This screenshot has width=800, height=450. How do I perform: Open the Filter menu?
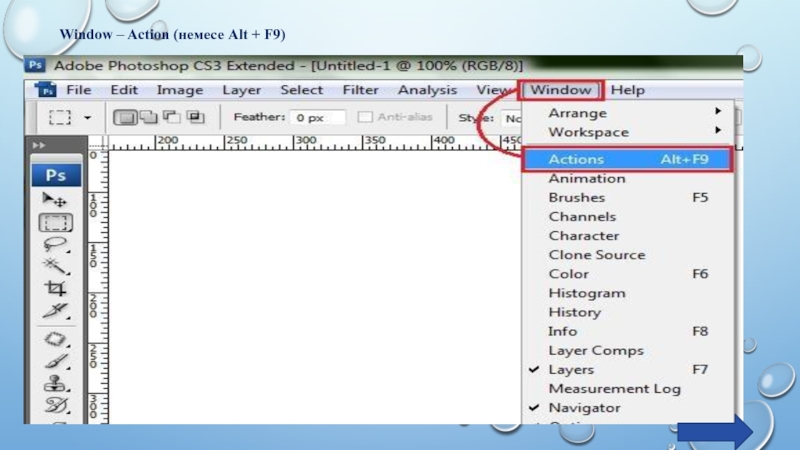click(x=360, y=90)
